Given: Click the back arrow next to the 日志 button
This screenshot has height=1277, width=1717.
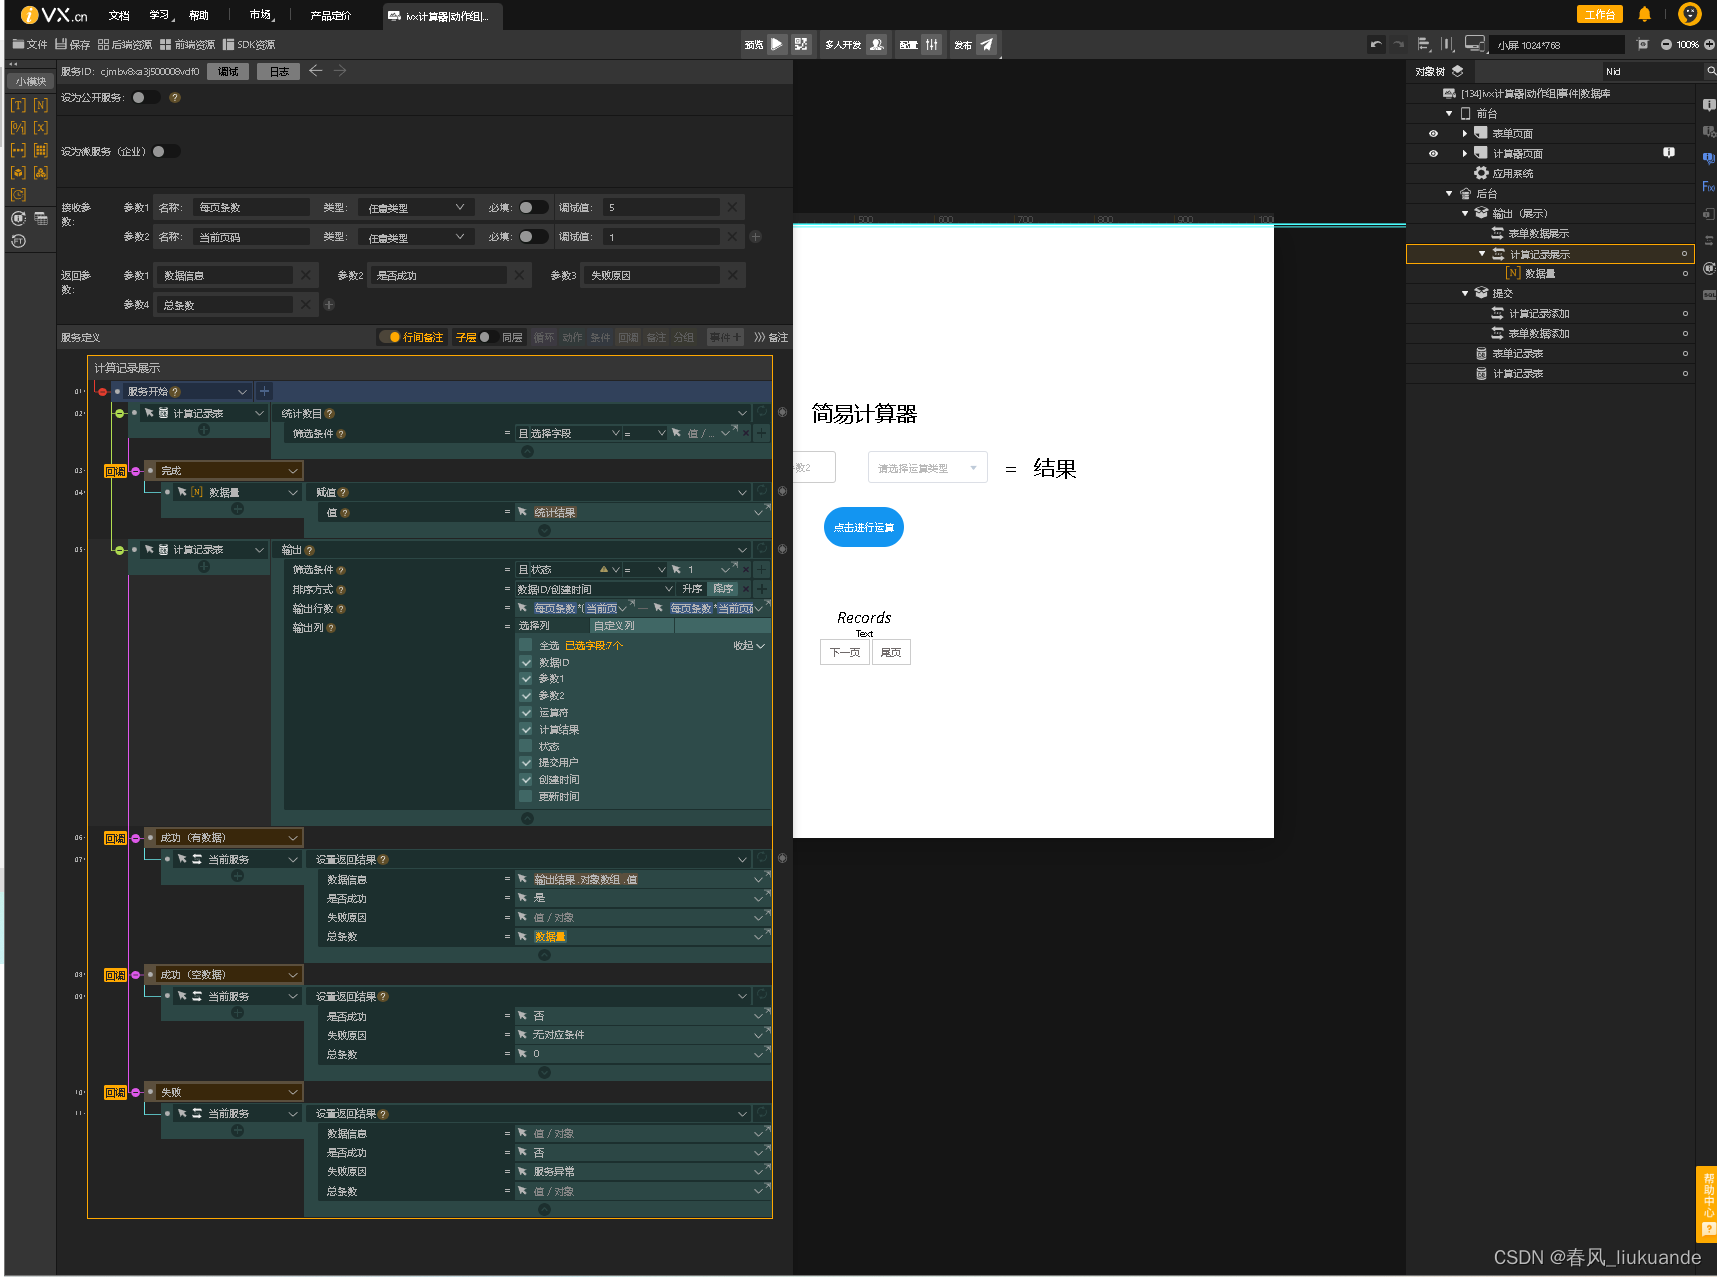Looking at the screenshot, I should pos(316,71).
